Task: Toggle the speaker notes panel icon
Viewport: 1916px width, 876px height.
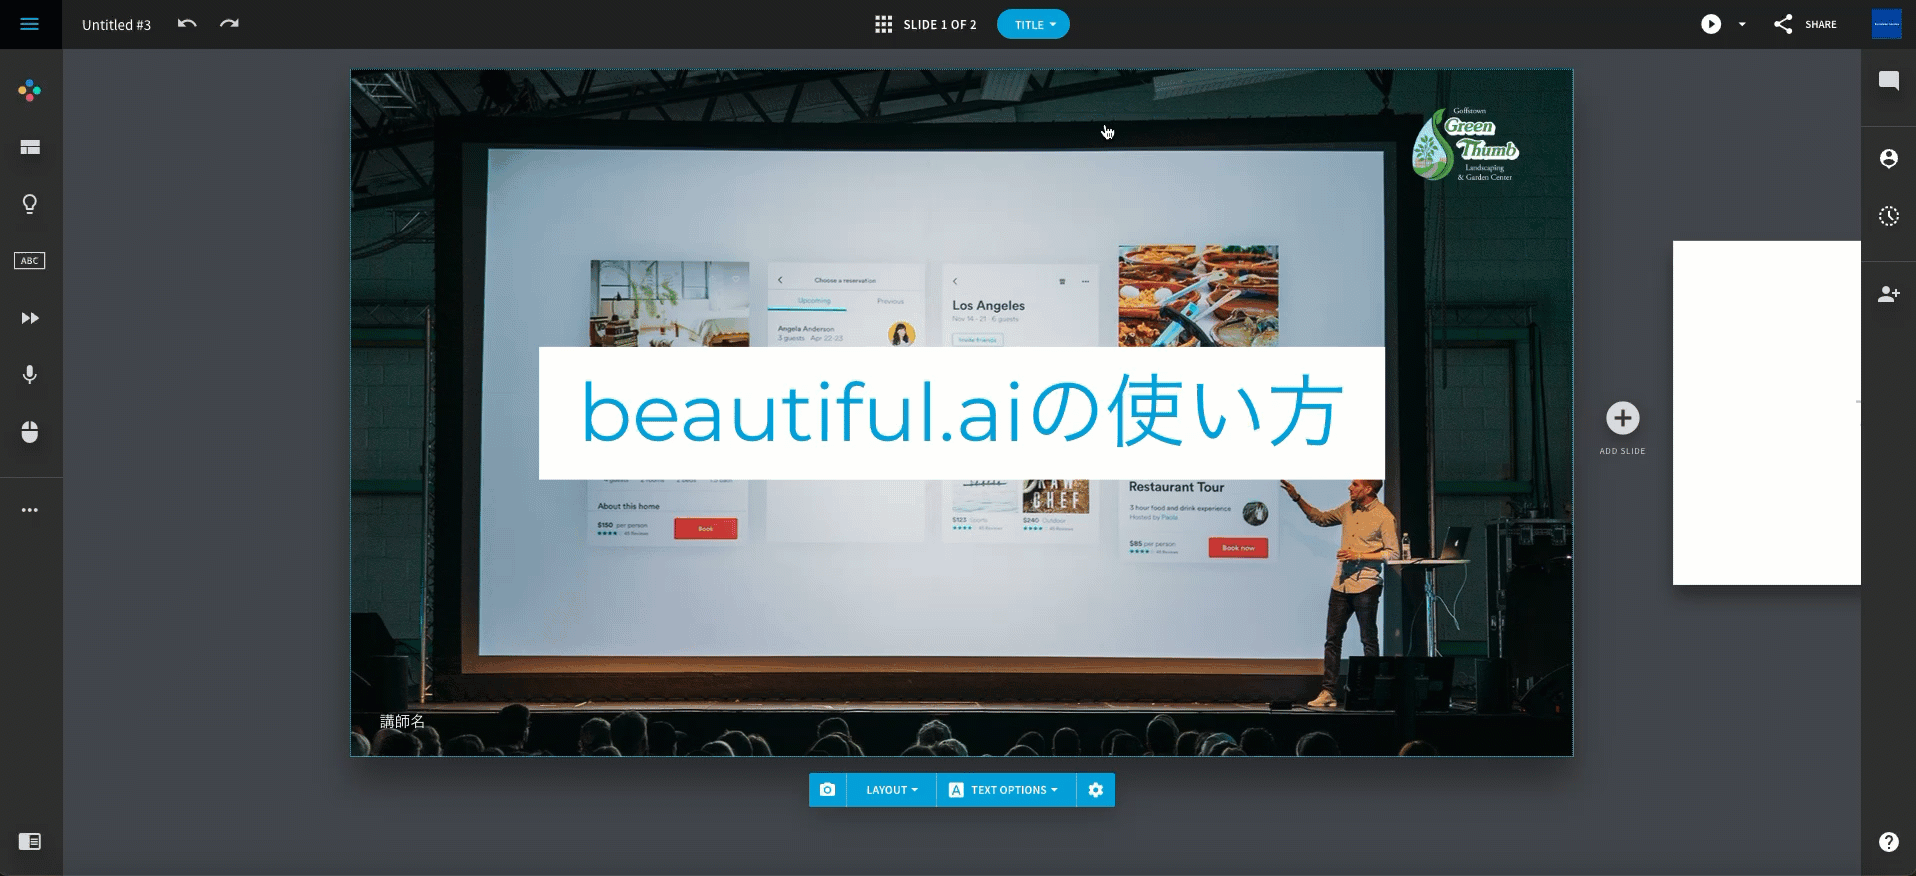Action: tap(30, 841)
